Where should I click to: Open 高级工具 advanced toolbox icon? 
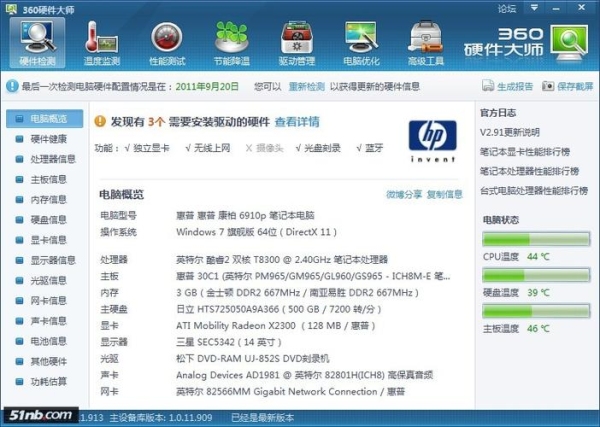pyautogui.click(x=426, y=43)
